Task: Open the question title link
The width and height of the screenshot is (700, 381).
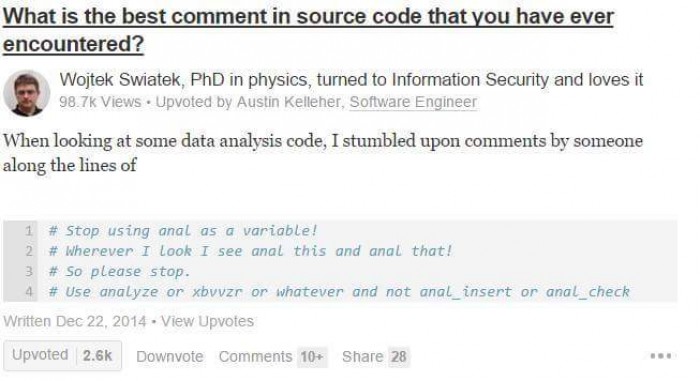Action: coord(308,30)
